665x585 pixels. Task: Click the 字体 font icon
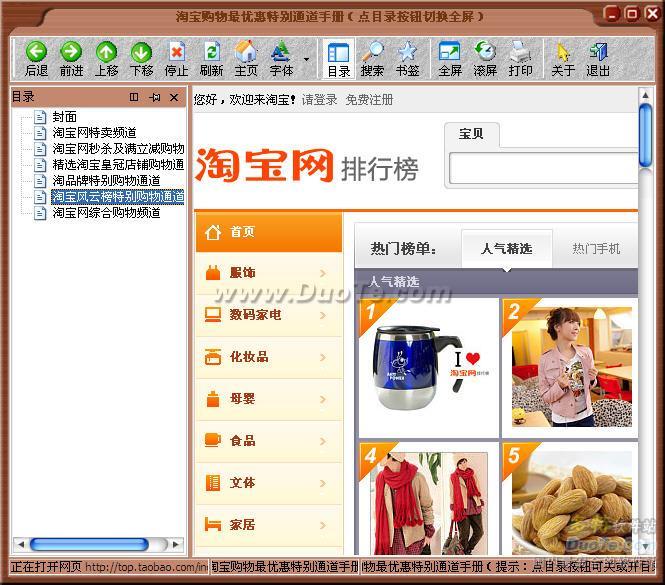pos(281,51)
